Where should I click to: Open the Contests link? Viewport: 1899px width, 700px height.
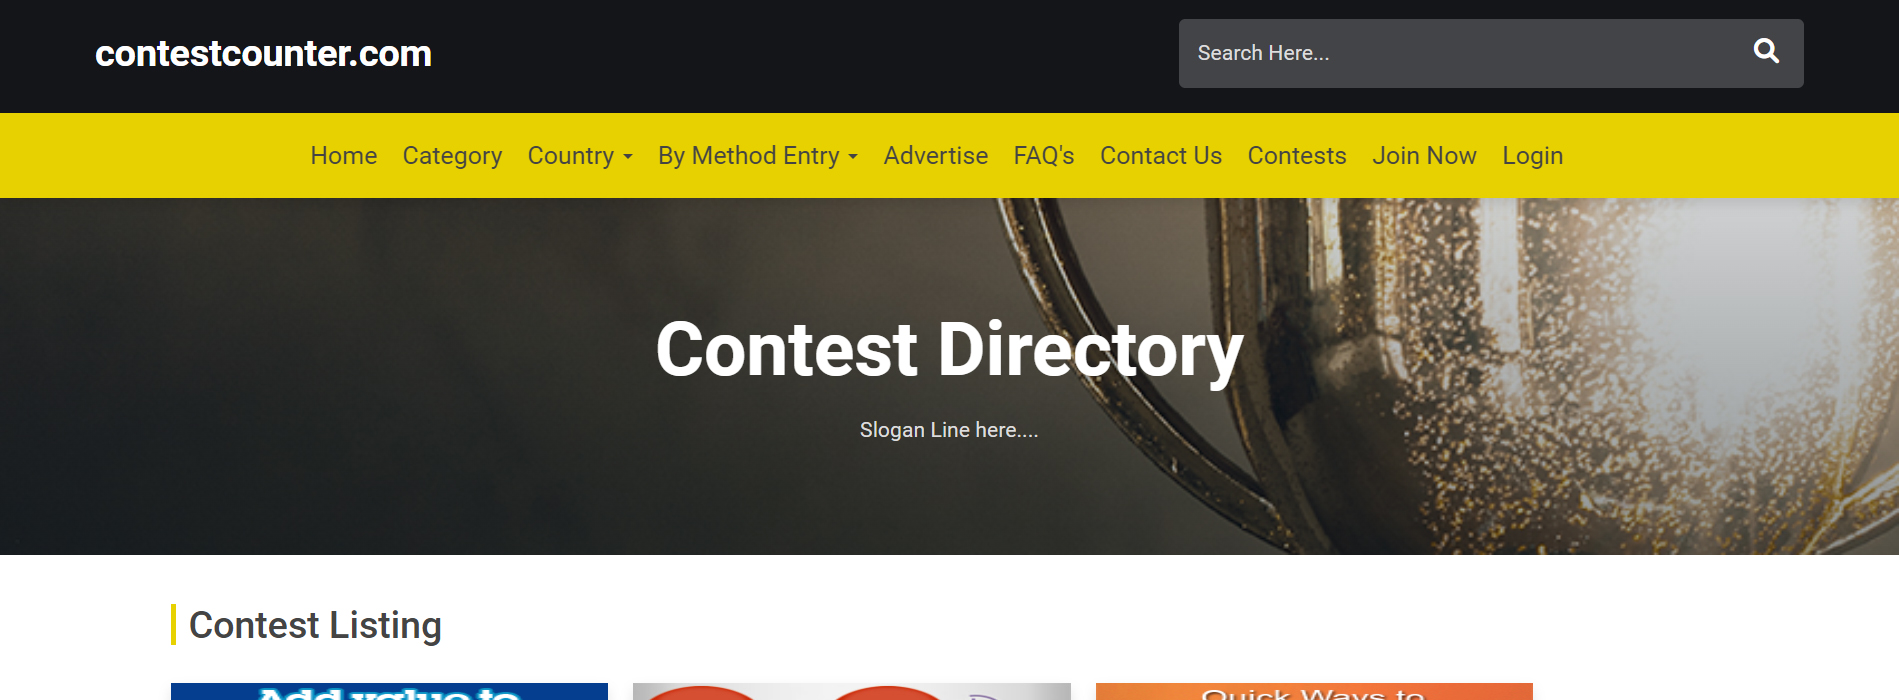1297,156
